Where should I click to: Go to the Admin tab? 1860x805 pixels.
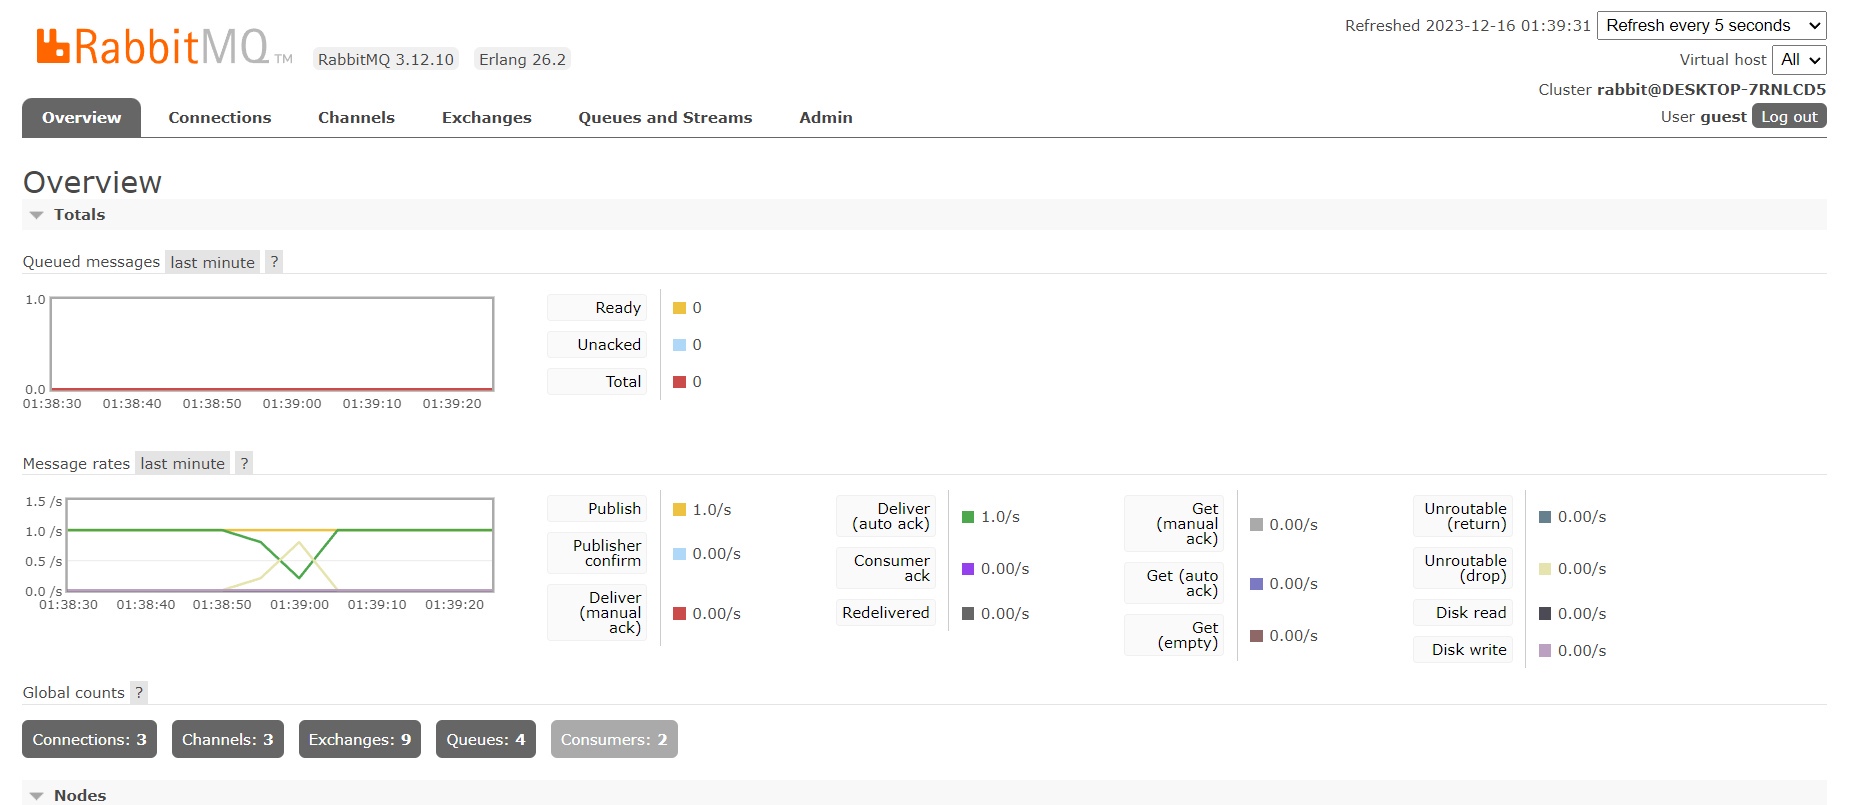pyautogui.click(x=825, y=118)
